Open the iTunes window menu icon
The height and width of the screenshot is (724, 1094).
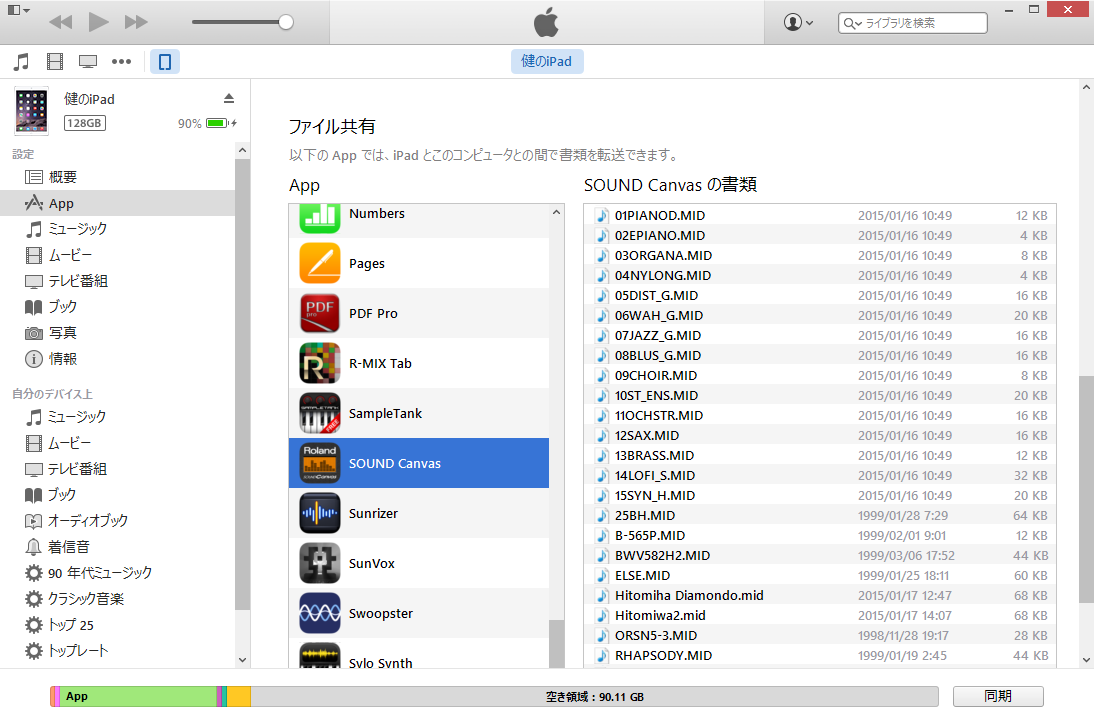pos(17,10)
